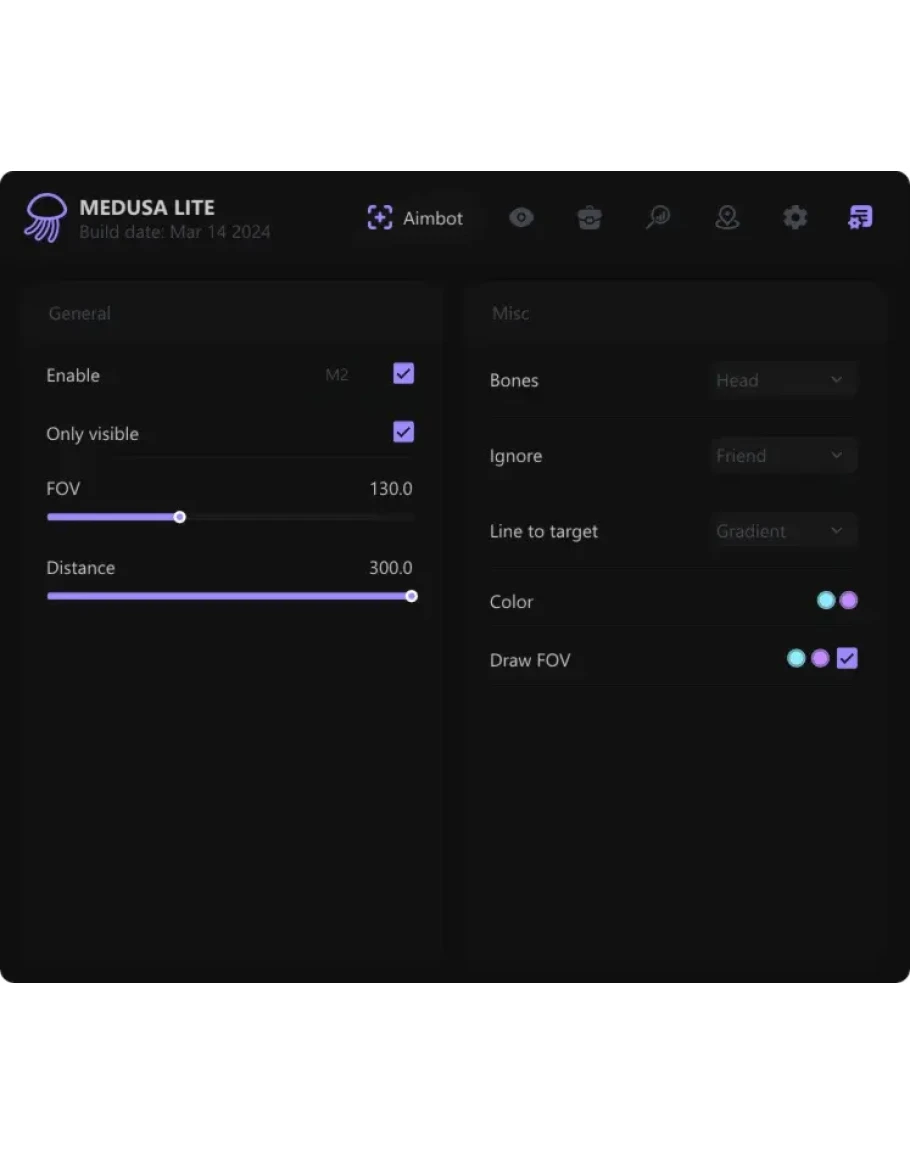The height and width of the screenshot is (1155, 910).
Task: Click the M2 keybind next to Enable
Action: pyautogui.click(x=337, y=375)
